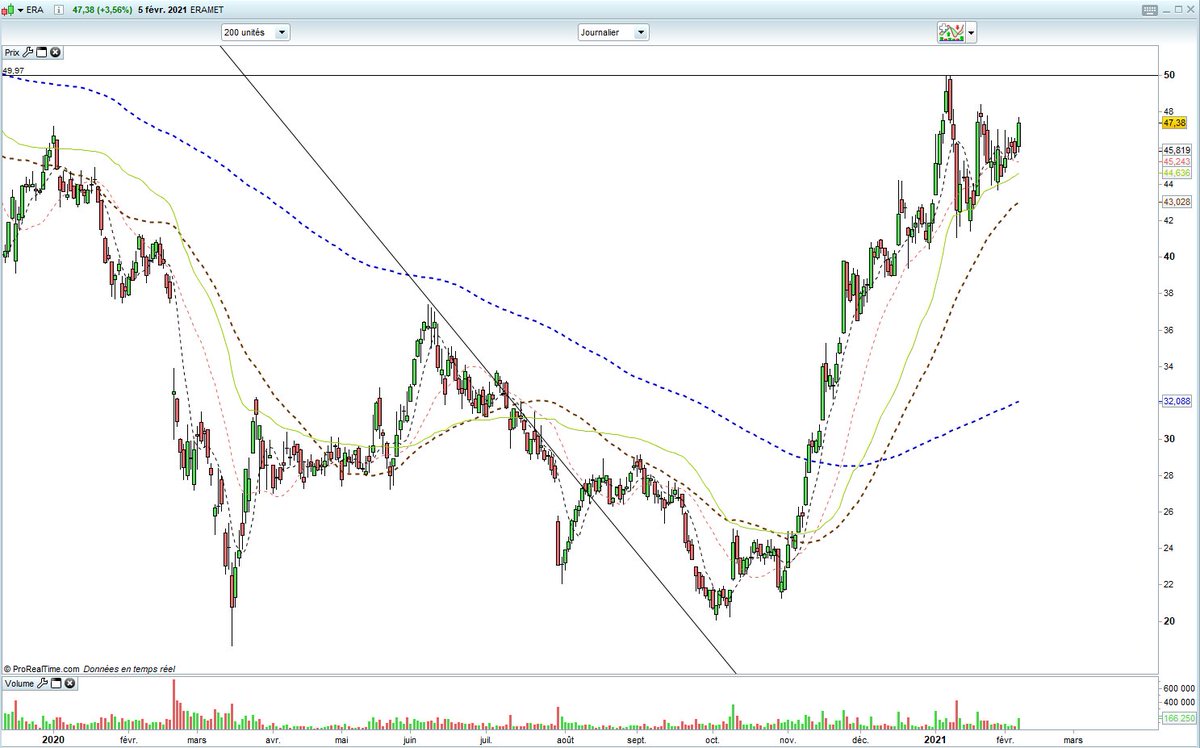
Task: Click the Volume panel label
Action: pyautogui.click(x=19, y=684)
